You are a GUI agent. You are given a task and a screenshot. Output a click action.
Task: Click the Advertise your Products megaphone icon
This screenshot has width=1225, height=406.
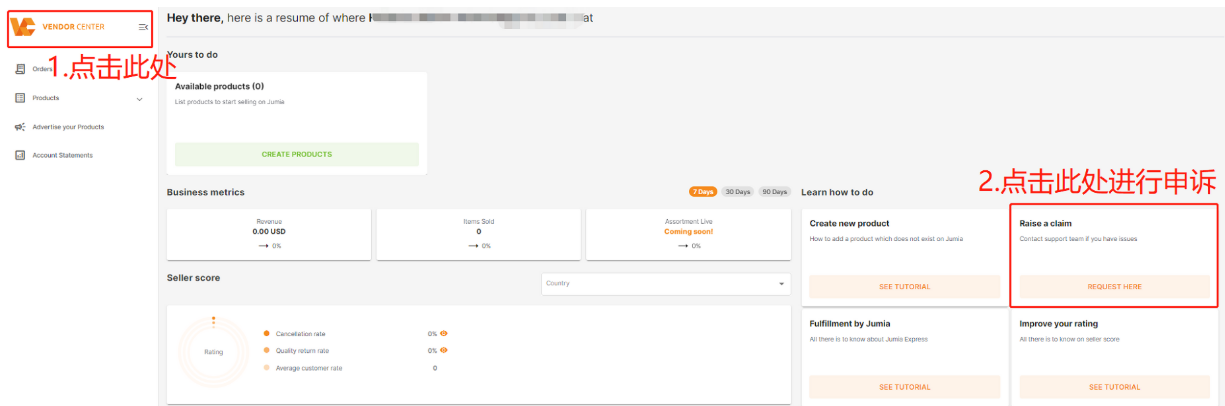(x=20, y=127)
